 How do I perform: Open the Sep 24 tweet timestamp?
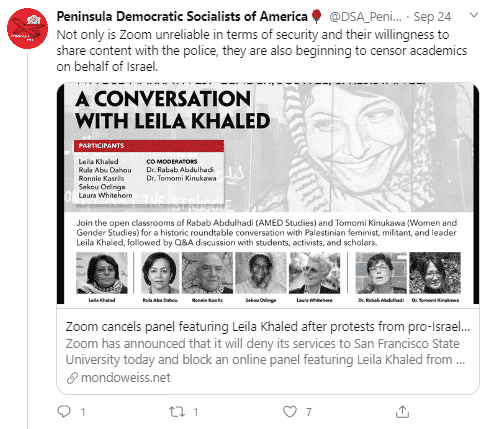[x=432, y=17]
